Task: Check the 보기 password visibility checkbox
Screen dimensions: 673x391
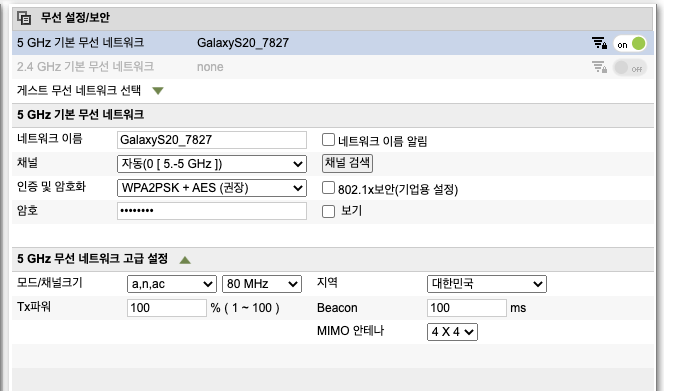Action: [x=328, y=211]
